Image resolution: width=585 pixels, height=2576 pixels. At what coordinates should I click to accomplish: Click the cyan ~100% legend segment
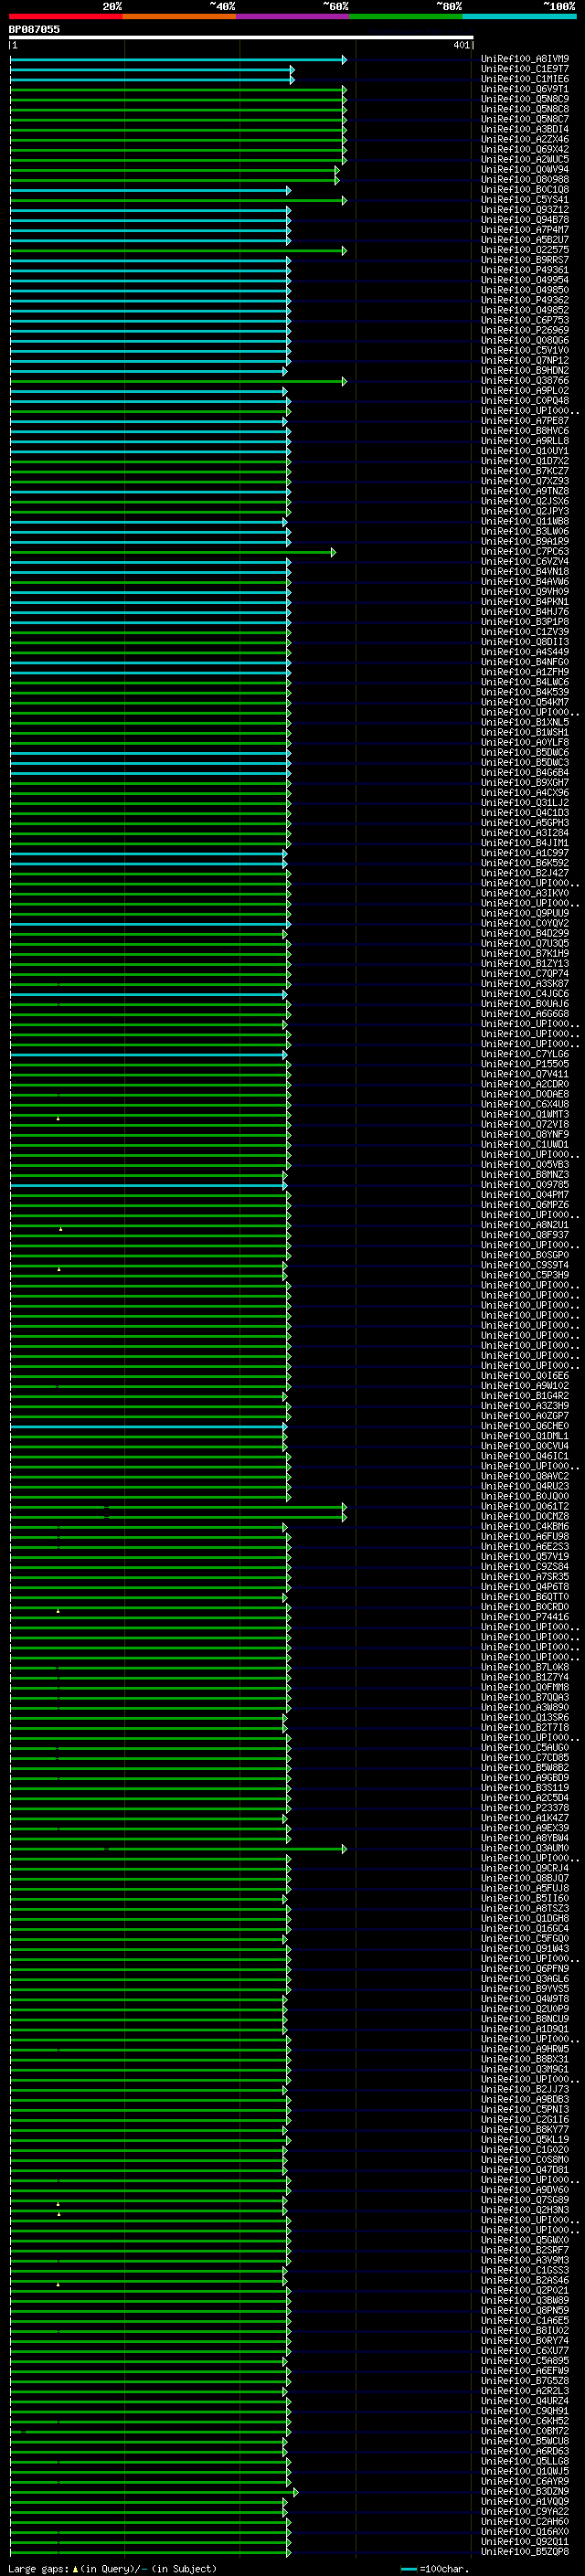coord(518,16)
